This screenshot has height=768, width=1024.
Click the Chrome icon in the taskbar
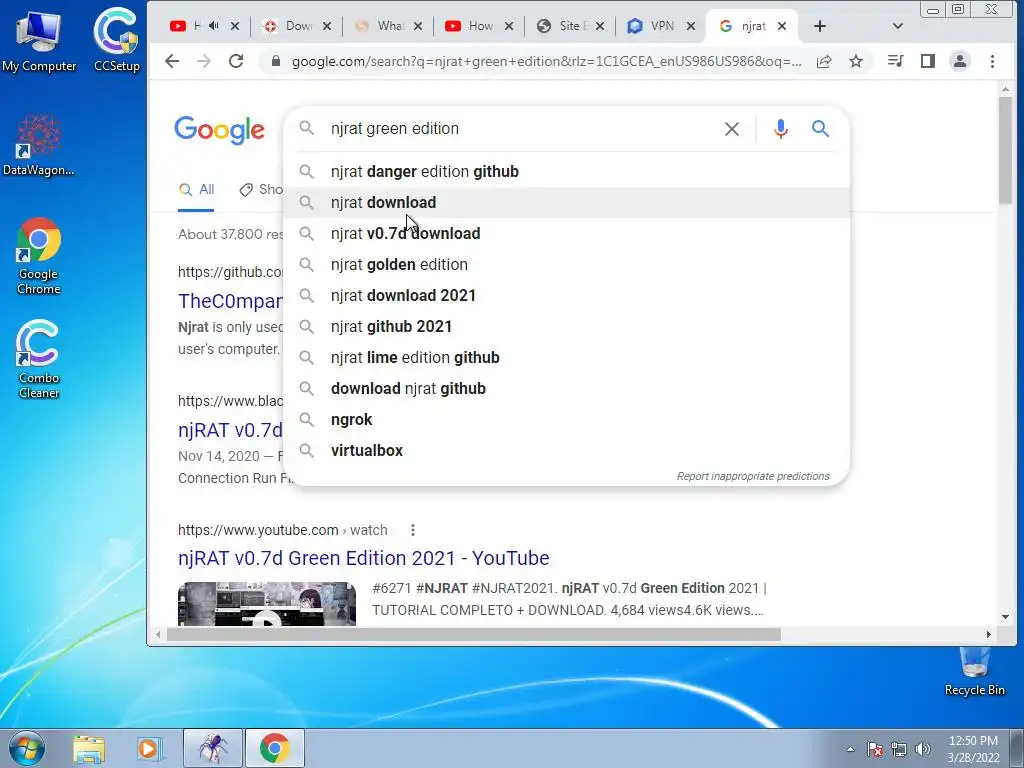(x=274, y=748)
